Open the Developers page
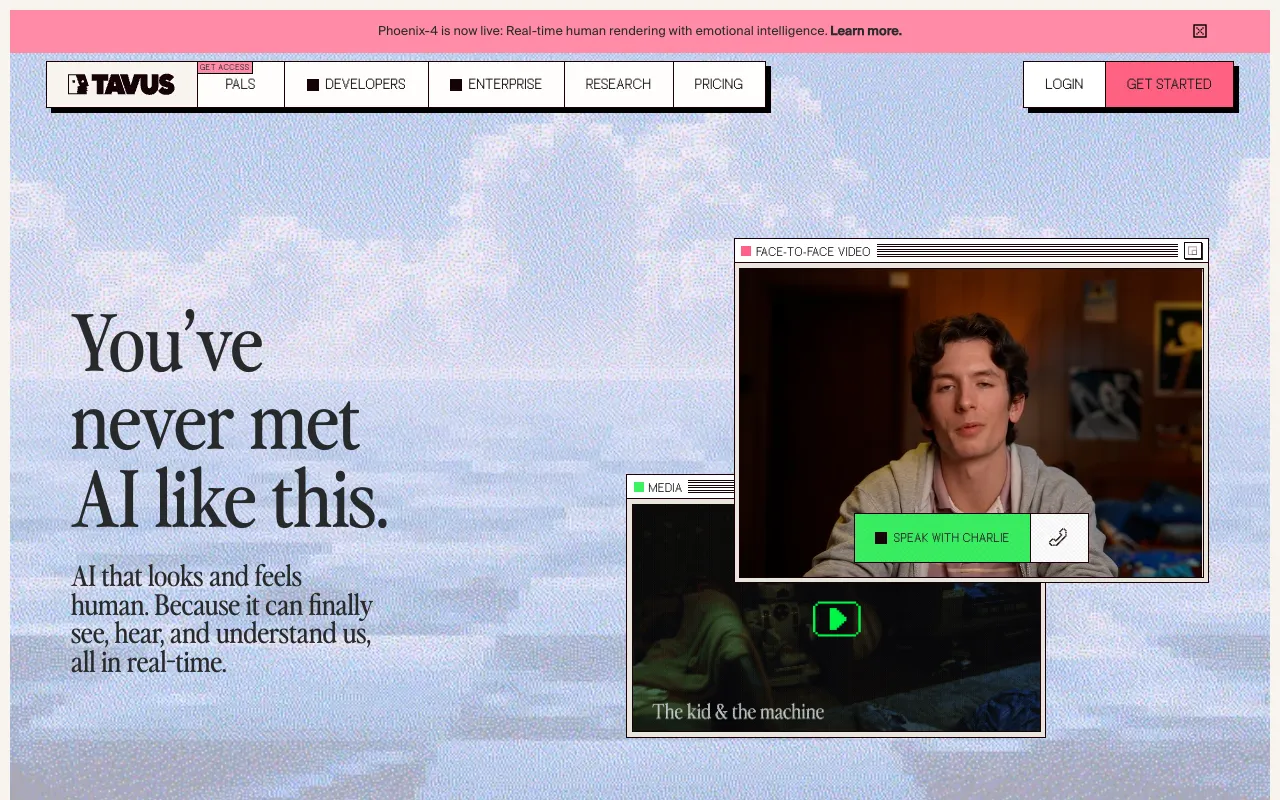1280x800 pixels. [364, 84]
